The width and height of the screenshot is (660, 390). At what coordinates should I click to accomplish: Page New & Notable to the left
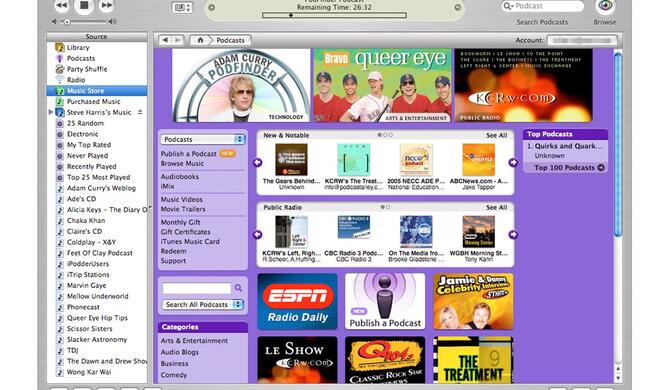258,162
